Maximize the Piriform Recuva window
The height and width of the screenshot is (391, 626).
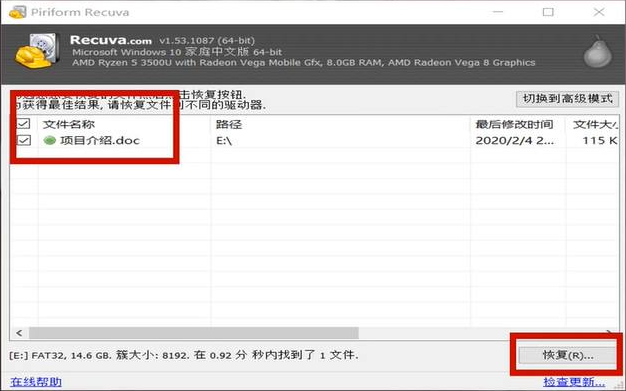point(548,12)
